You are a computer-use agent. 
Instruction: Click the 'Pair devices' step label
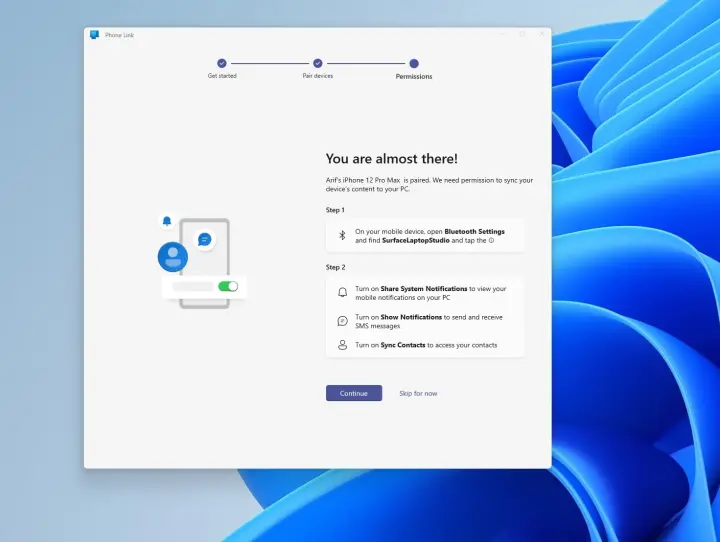318,76
